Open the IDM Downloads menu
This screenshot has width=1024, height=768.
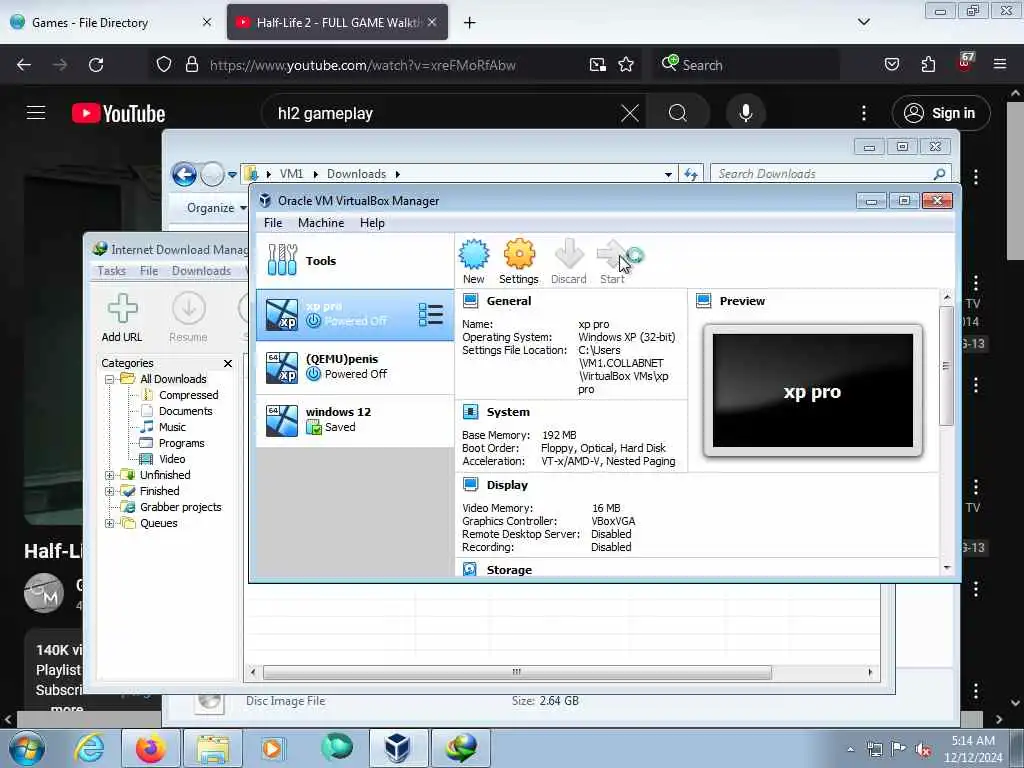pos(201,270)
